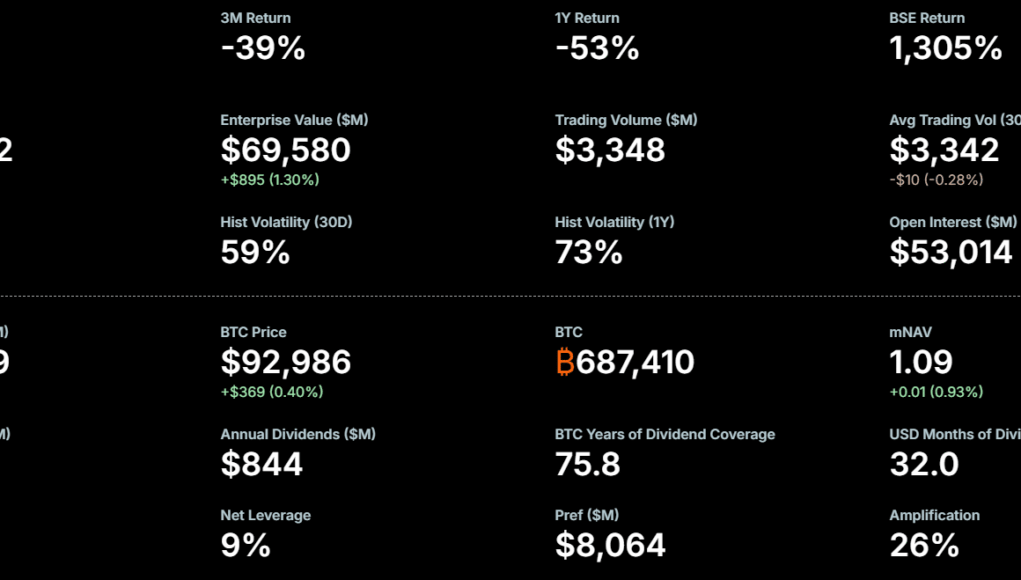Click the Pref ($M) $8,064 figure
This screenshot has height=580, width=1021.
[x=610, y=545]
